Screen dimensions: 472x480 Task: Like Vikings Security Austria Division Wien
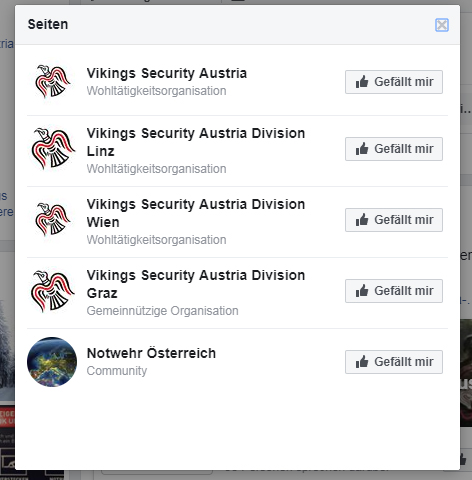click(x=394, y=220)
